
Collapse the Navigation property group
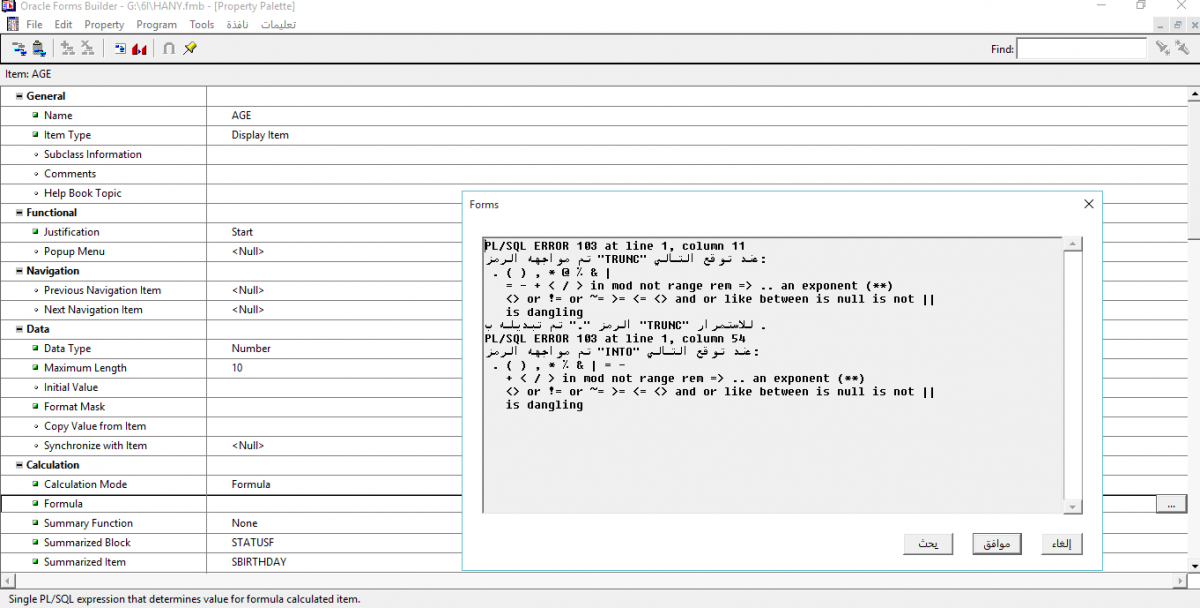pyautogui.click(x=19, y=271)
